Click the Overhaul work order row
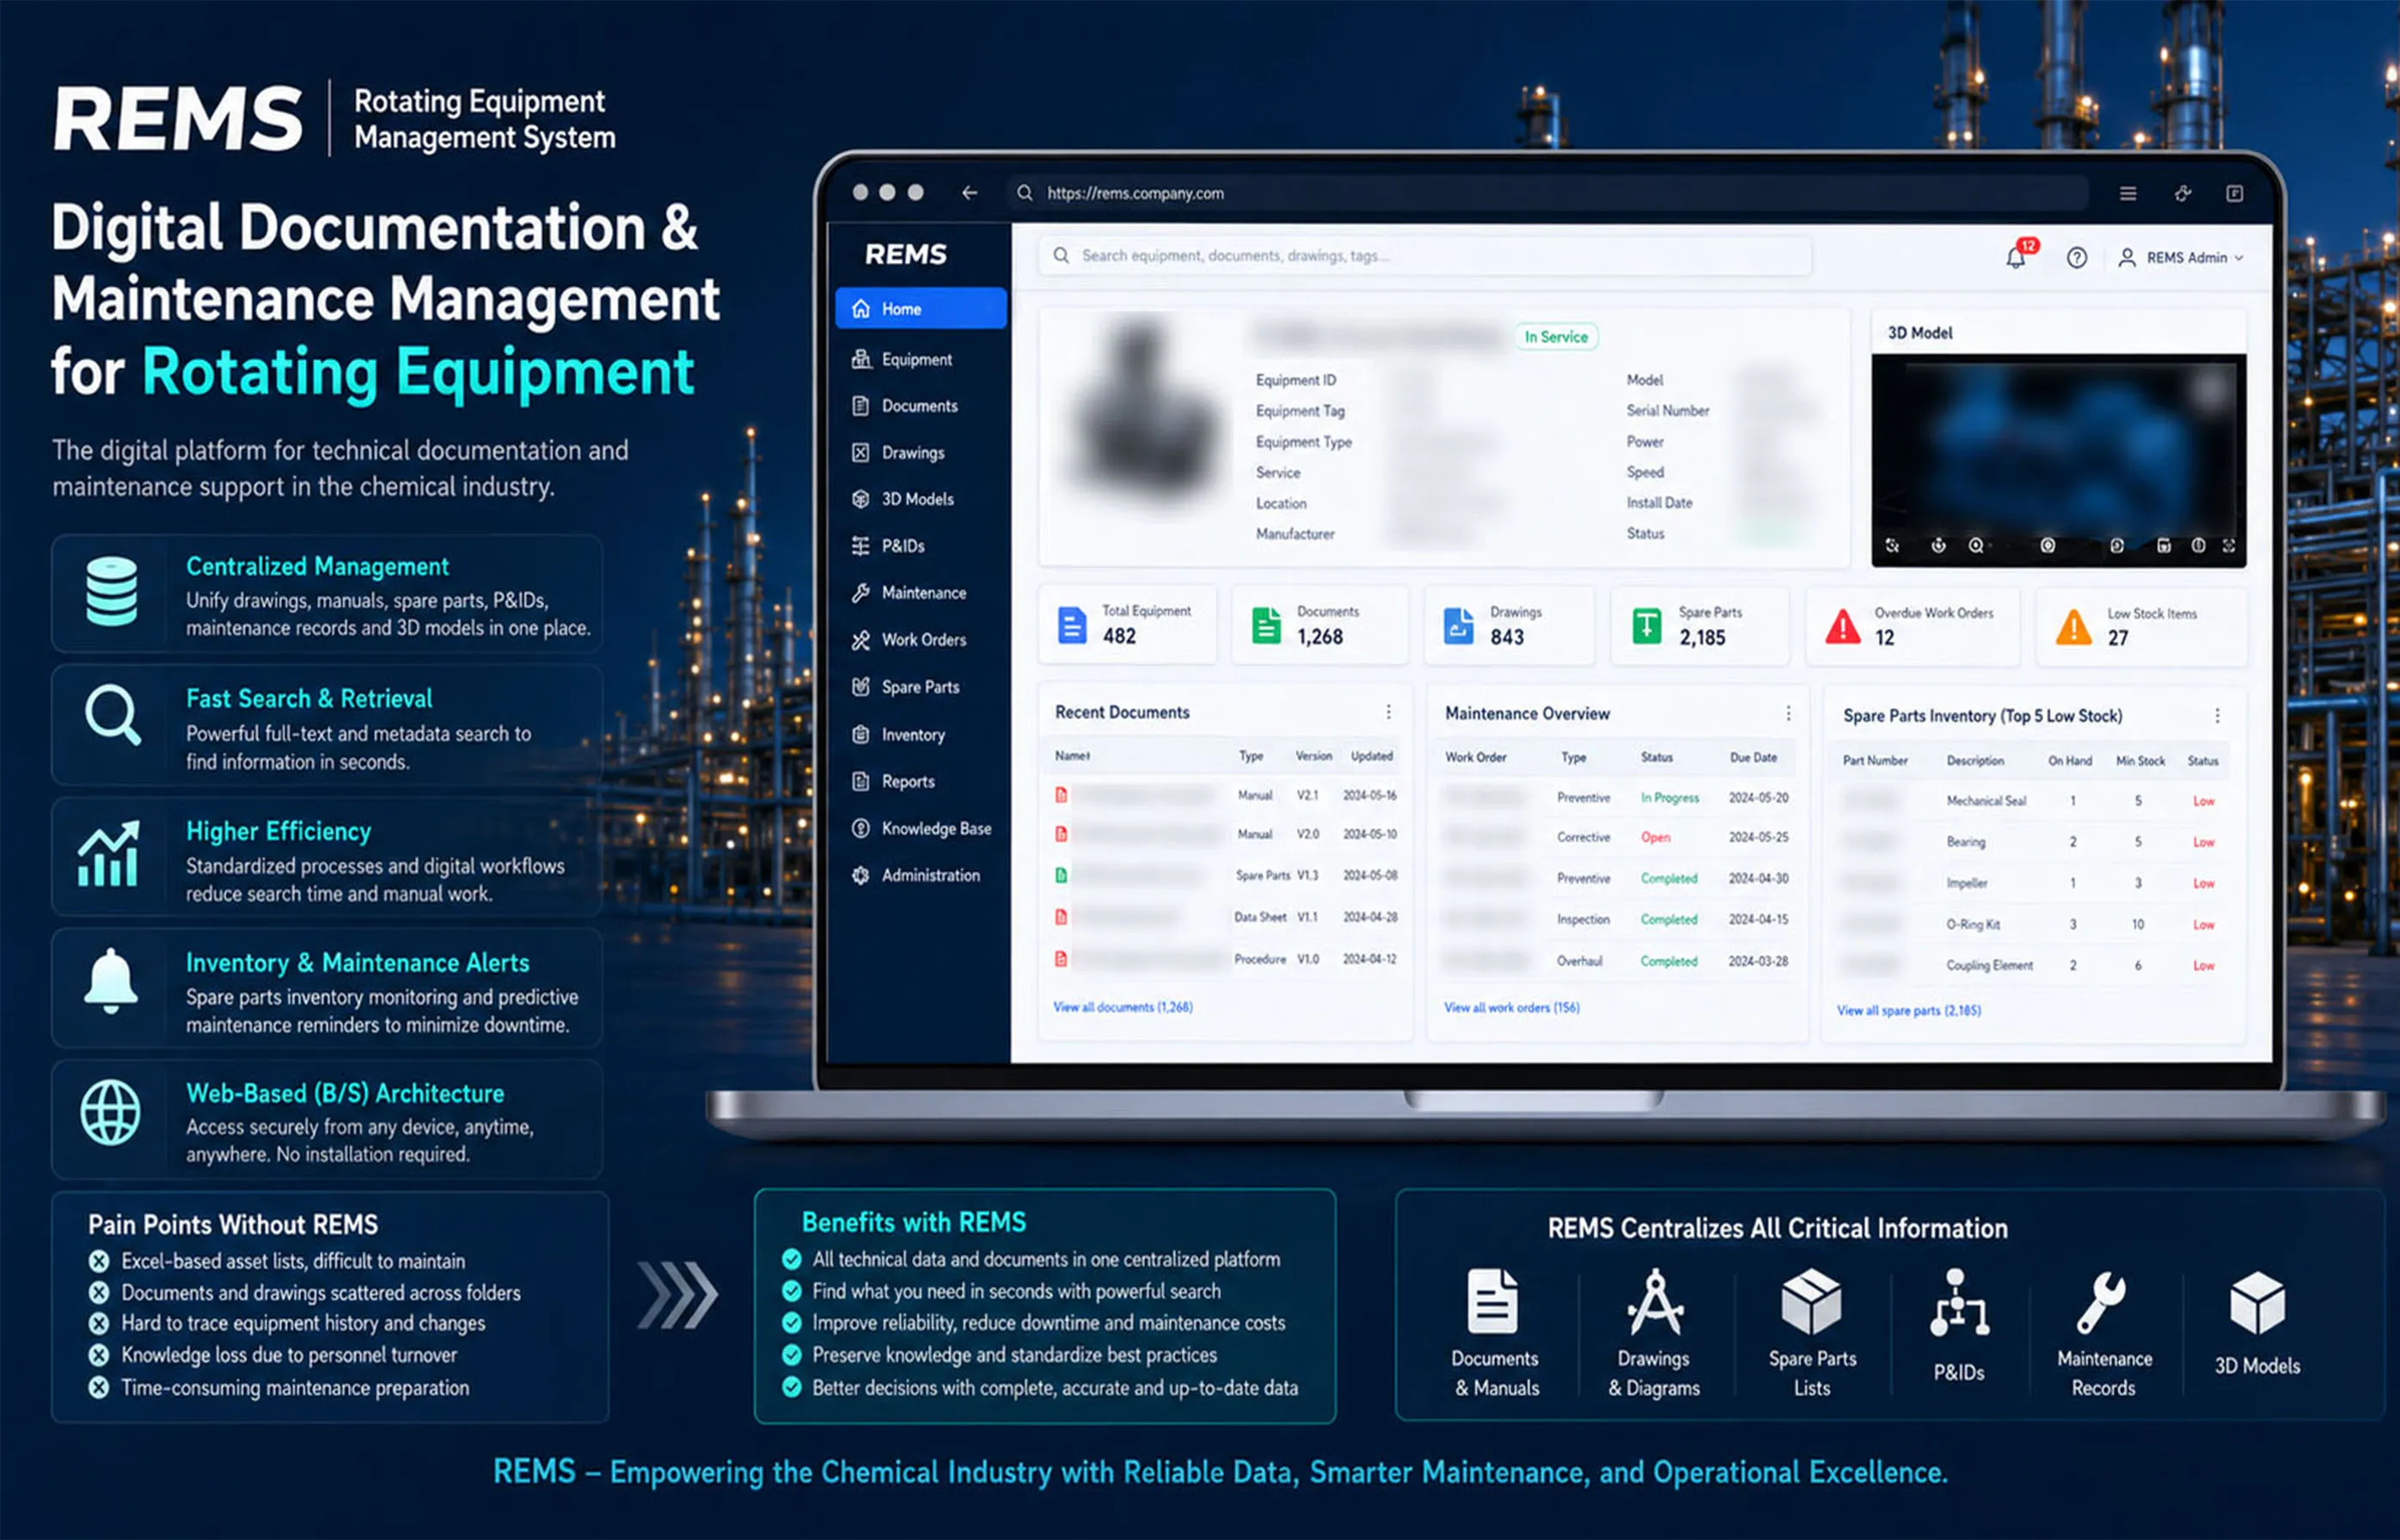The height and width of the screenshot is (1540, 2400). [x=1616, y=962]
